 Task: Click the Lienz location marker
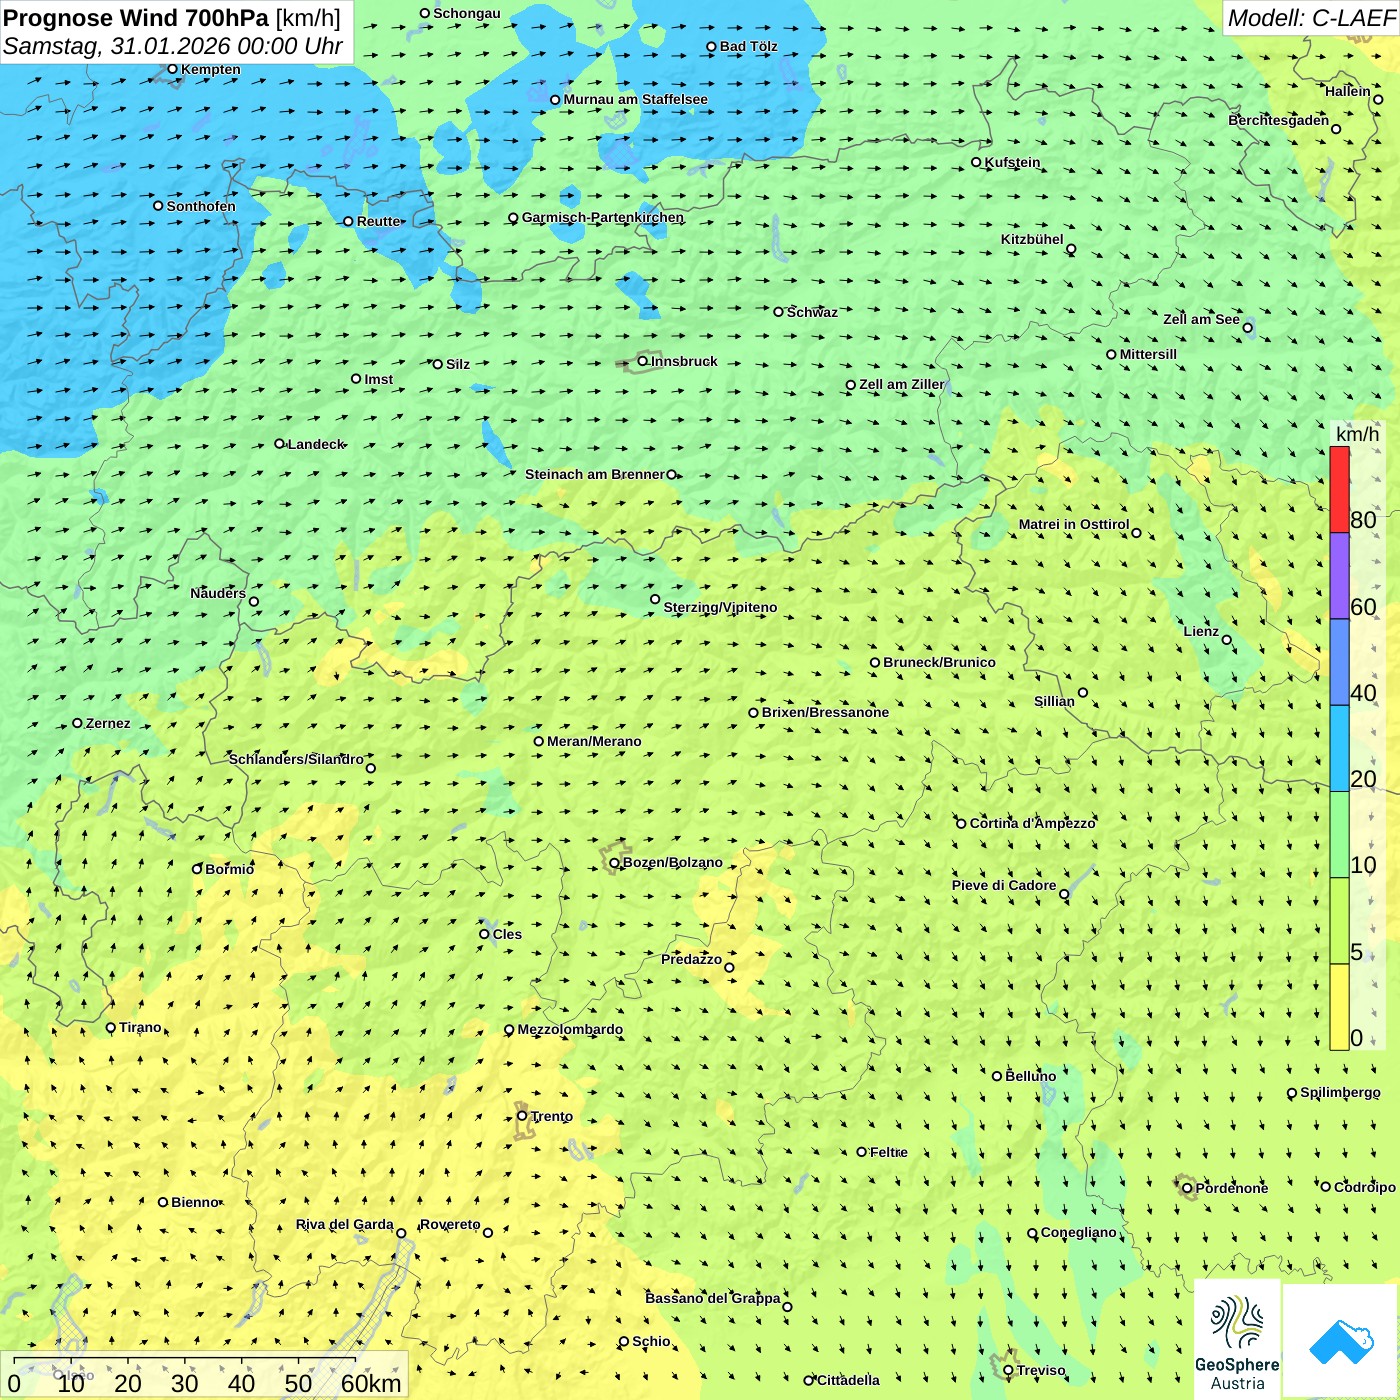[x=1227, y=640]
